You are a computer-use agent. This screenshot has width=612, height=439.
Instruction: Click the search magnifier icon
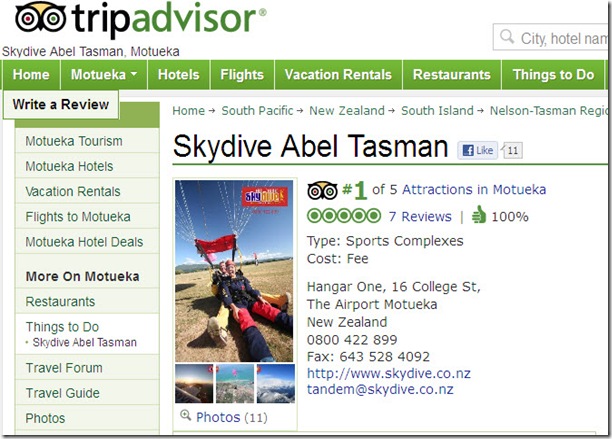pos(507,37)
